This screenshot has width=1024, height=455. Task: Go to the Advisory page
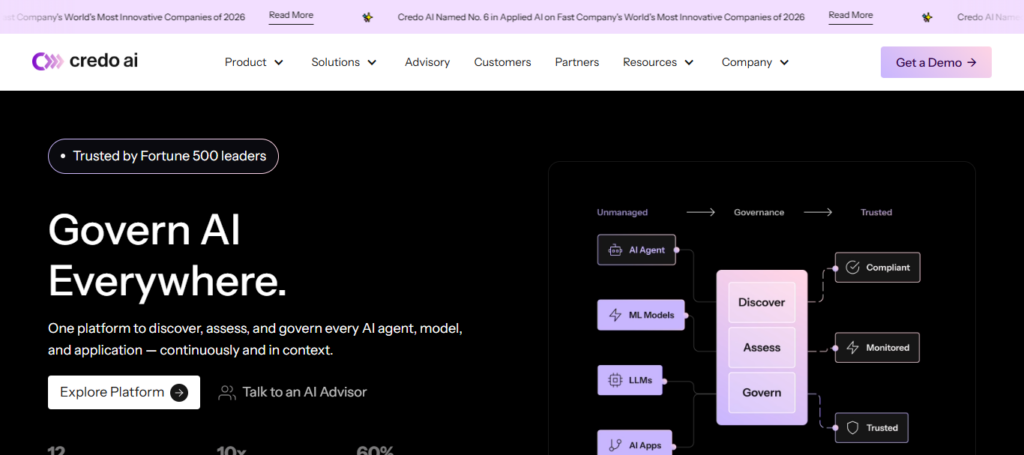pos(427,62)
